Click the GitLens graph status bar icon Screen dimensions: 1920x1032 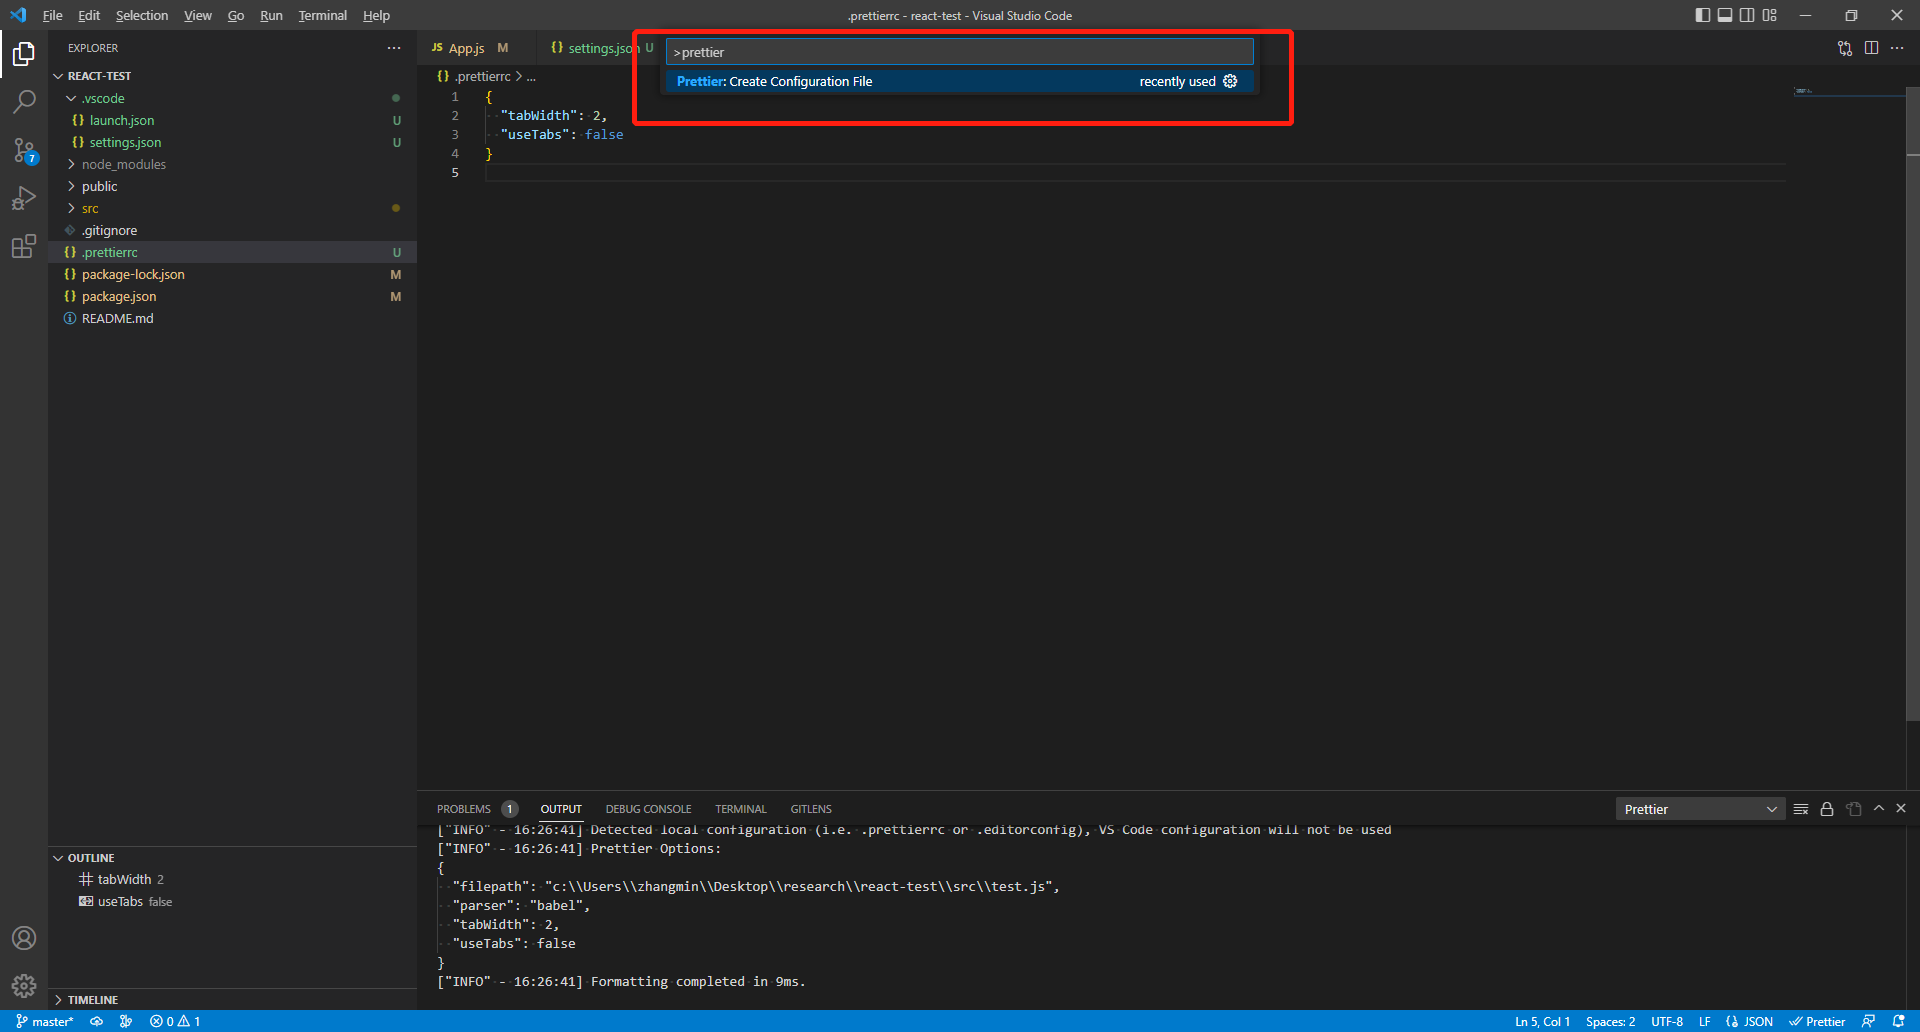126,1021
